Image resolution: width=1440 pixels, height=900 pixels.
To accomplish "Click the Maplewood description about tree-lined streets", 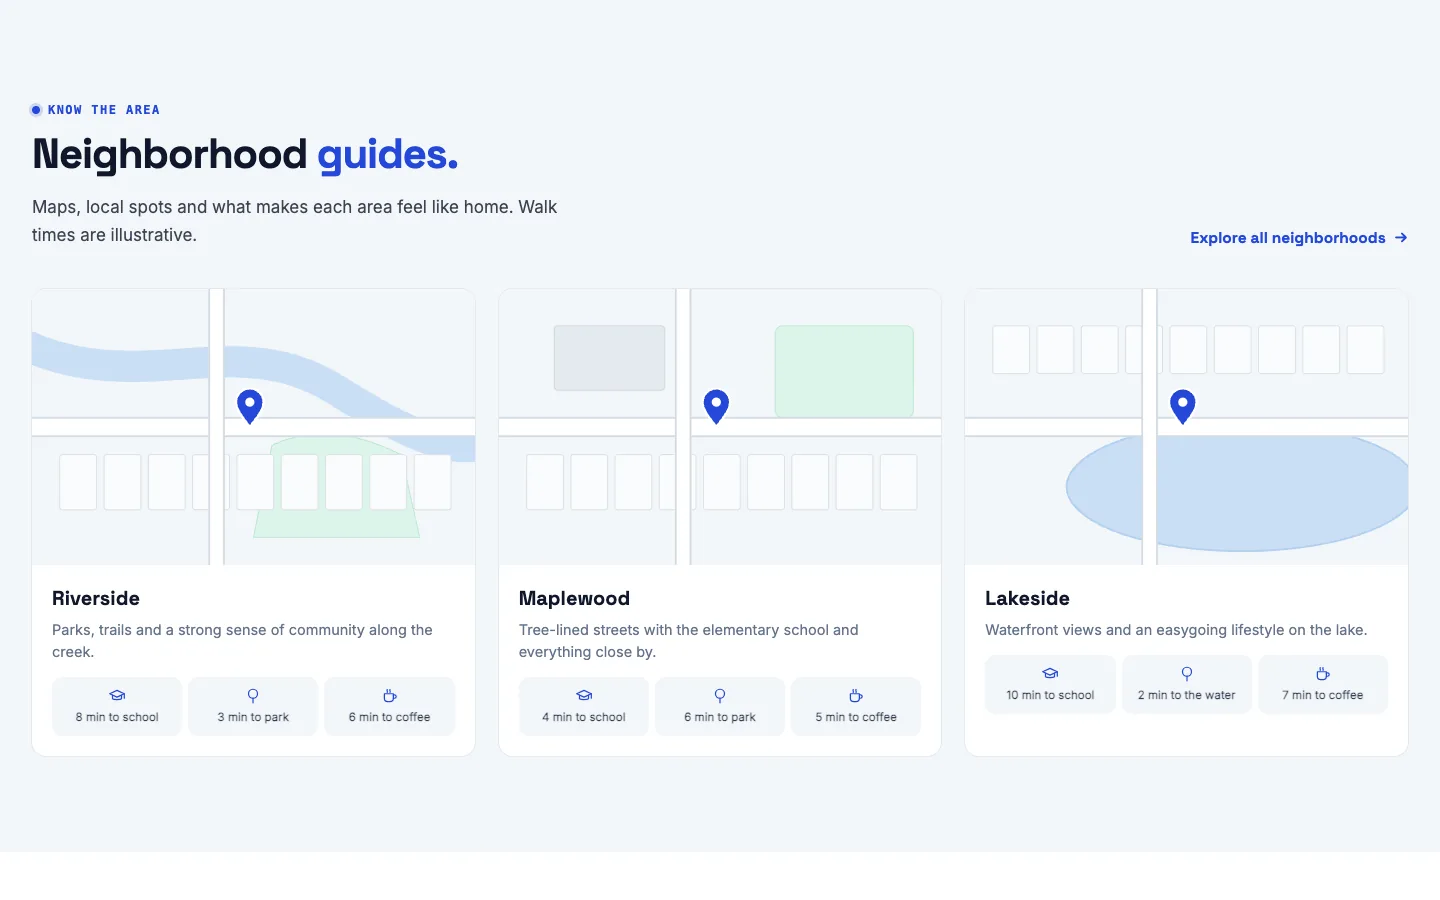I will (x=688, y=641).
